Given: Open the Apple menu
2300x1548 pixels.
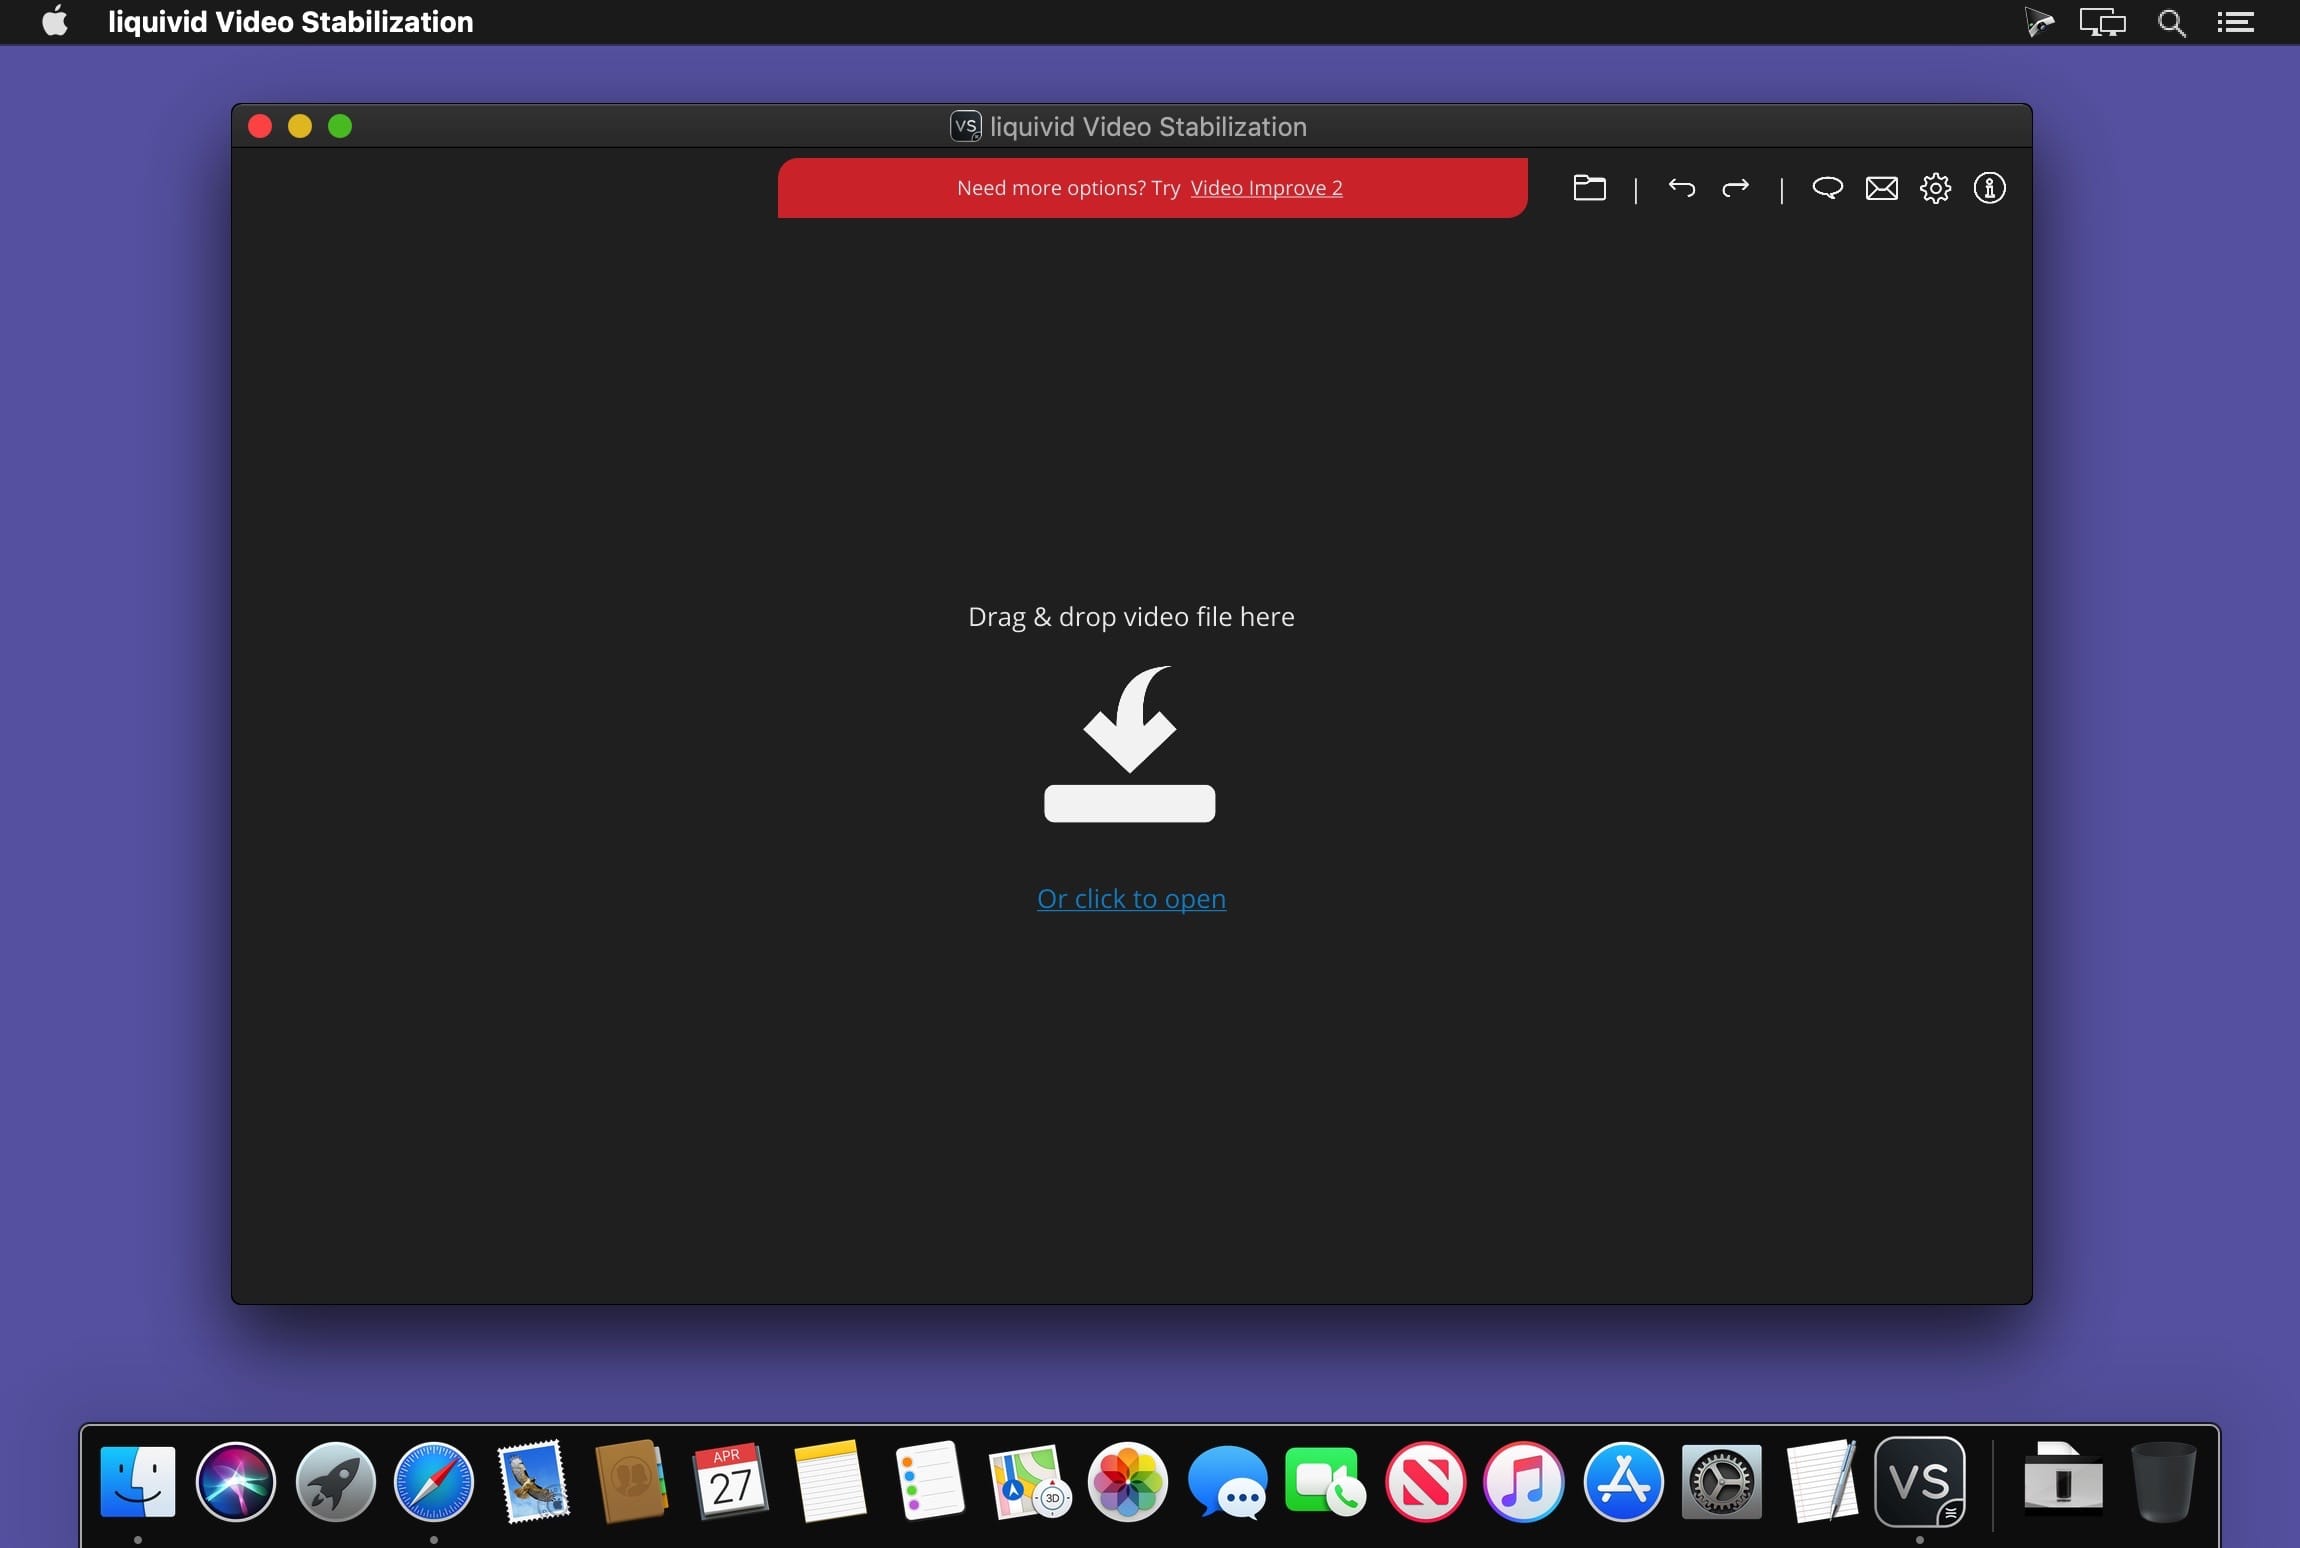Looking at the screenshot, I should 55,21.
